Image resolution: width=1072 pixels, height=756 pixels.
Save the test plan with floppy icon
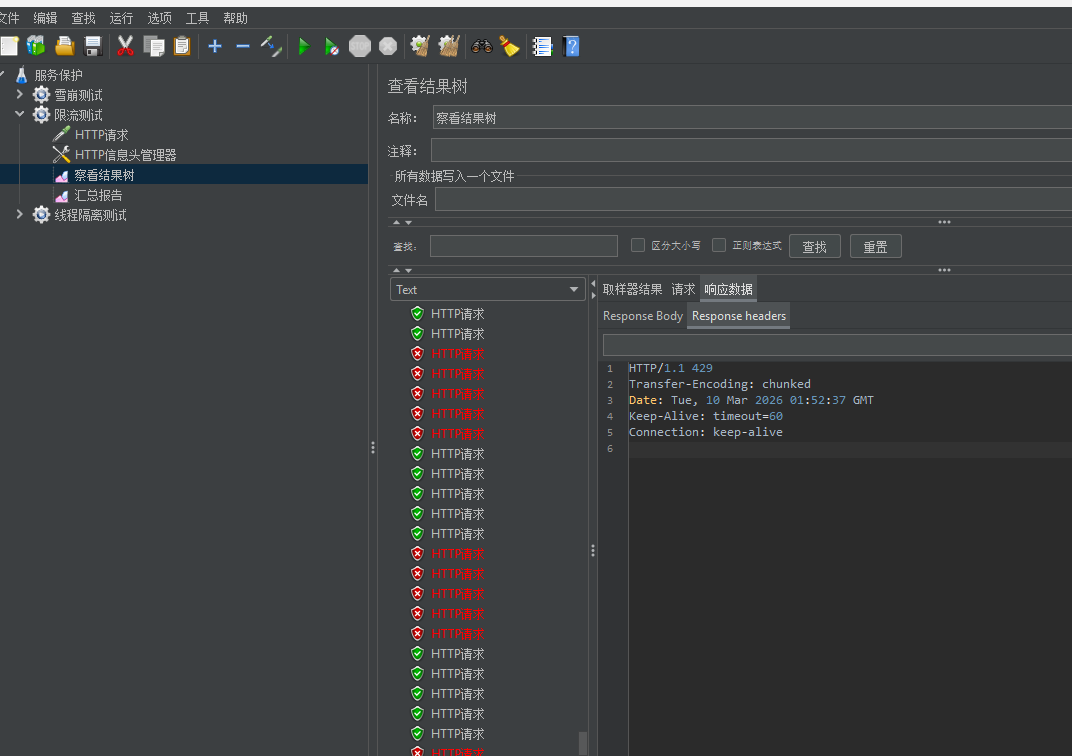click(x=93, y=46)
